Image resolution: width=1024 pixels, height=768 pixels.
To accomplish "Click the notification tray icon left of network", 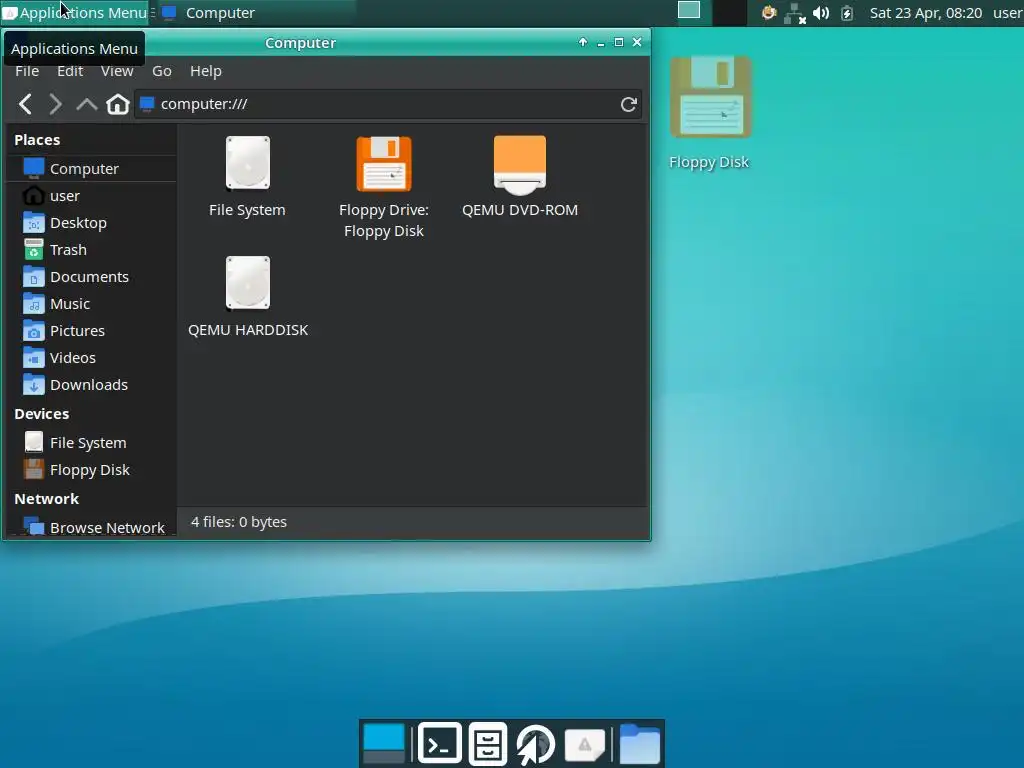I will click(769, 12).
